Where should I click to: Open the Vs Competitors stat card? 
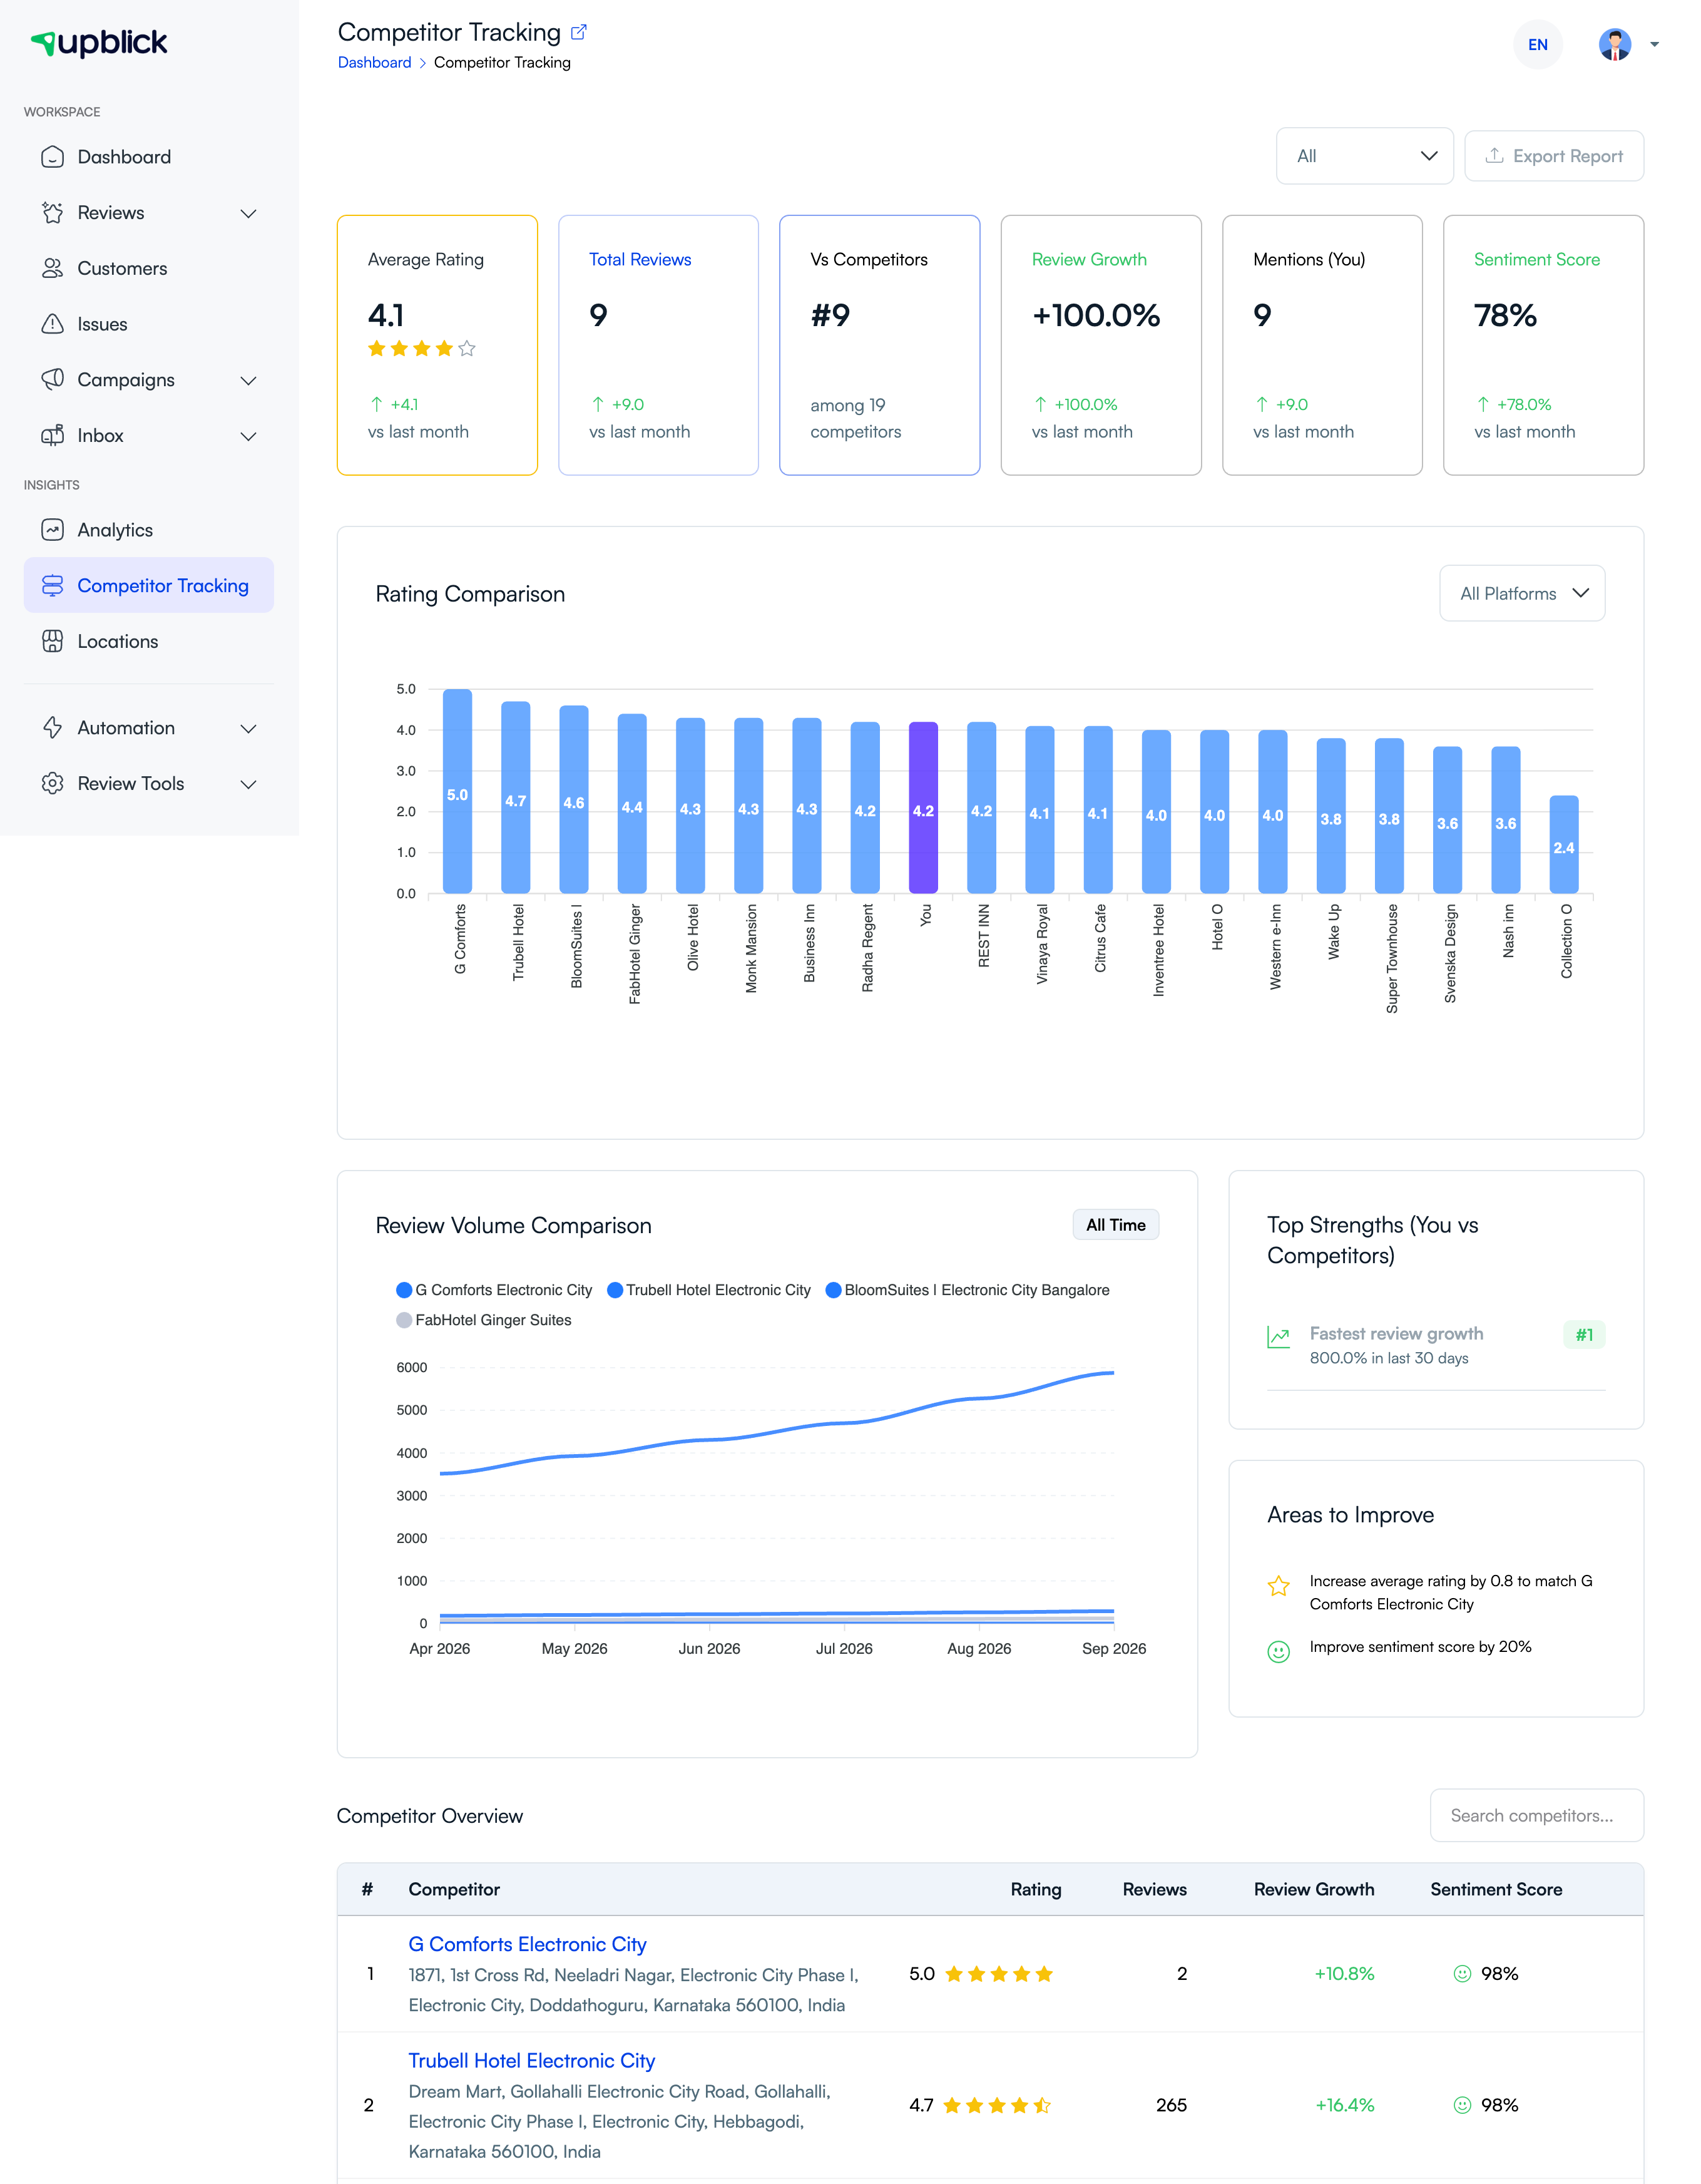(x=879, y=345)
